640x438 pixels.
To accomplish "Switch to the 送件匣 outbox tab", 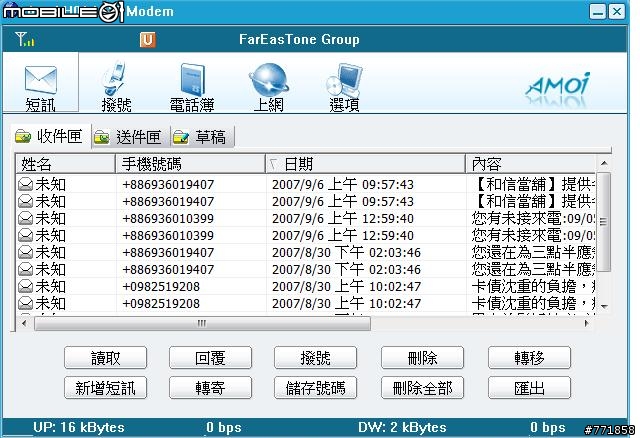I will point(130,137).
